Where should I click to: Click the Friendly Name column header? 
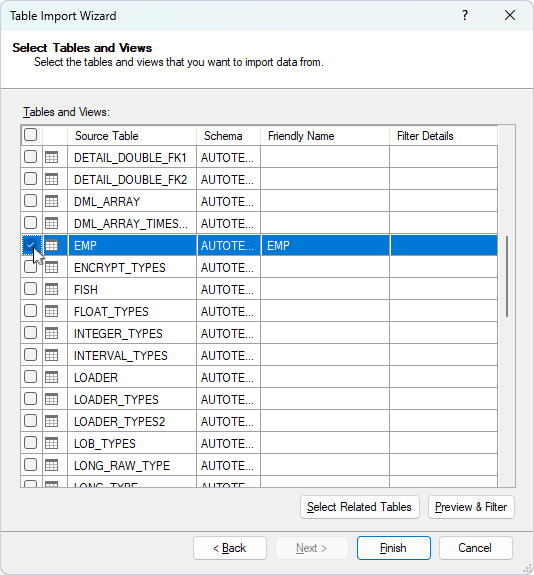click(x=325, y=136)
